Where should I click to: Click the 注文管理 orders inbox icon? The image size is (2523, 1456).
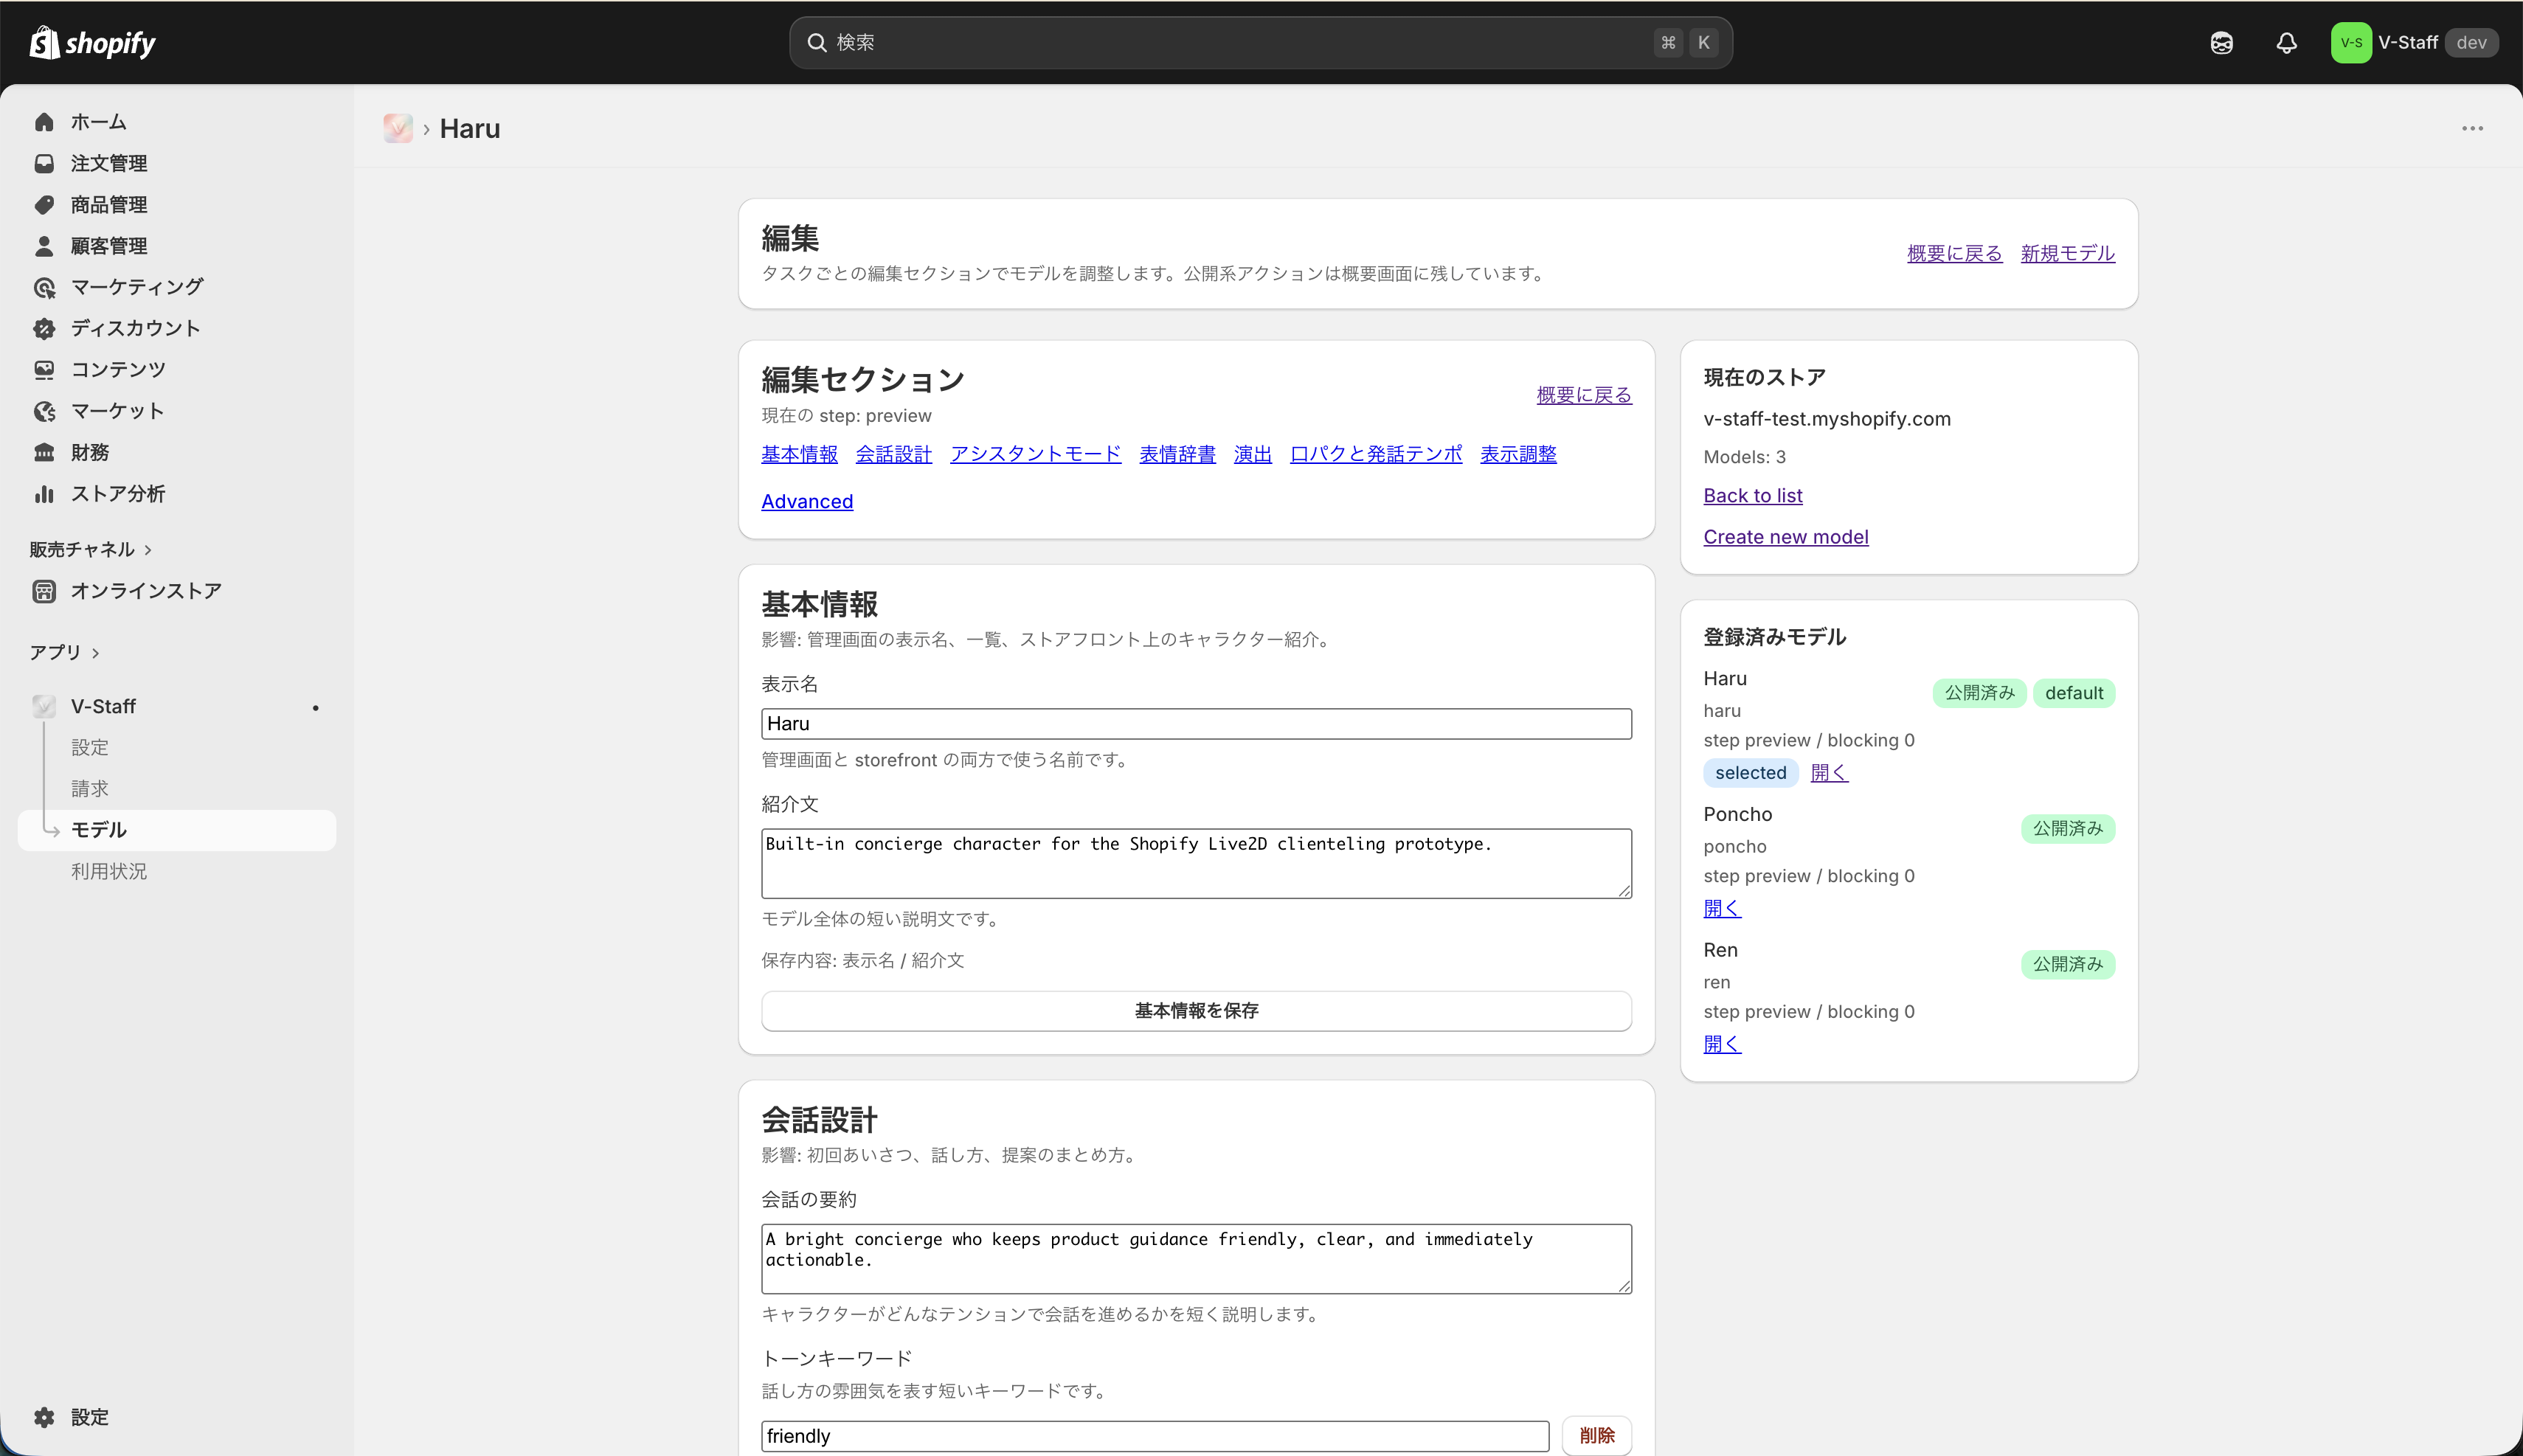(44, 163)
